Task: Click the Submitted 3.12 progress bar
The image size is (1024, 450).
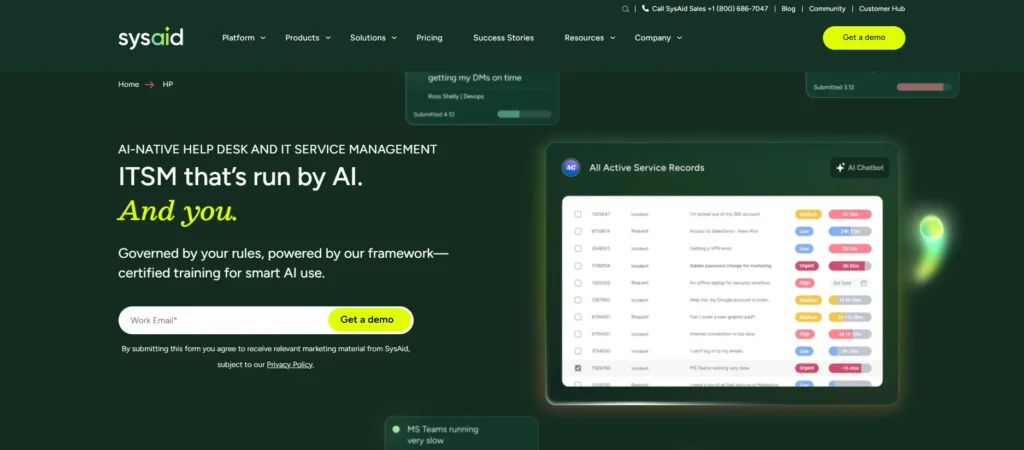Action: (x=924, y=87)
